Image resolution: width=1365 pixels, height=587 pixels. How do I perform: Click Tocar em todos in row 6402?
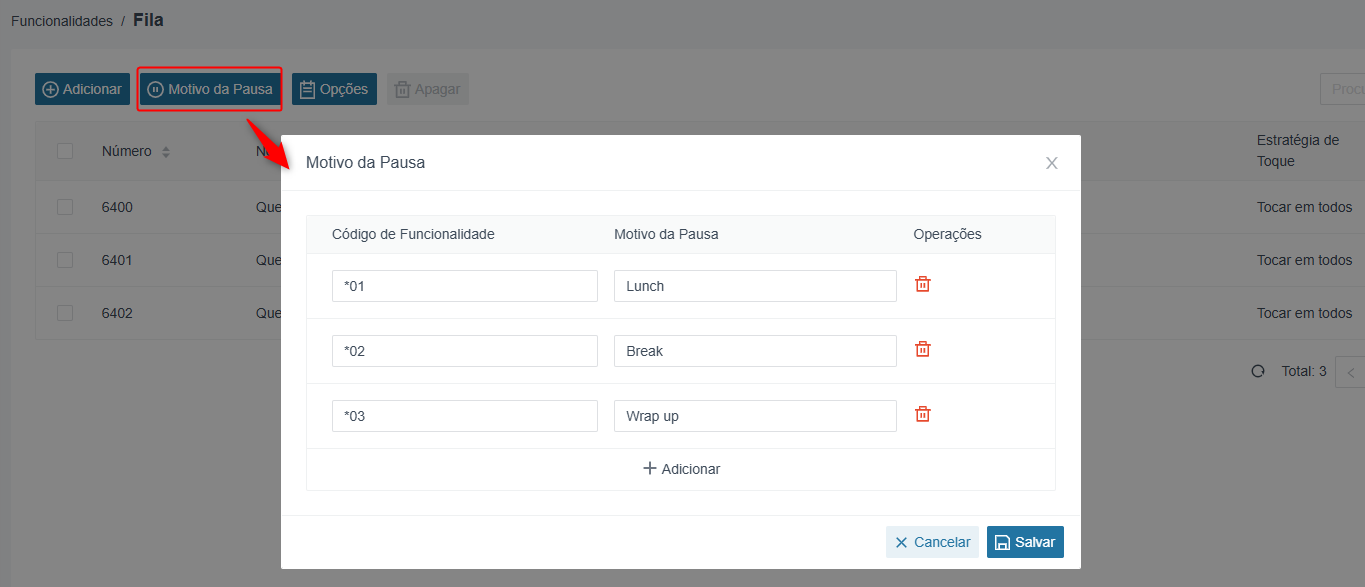1304,313
